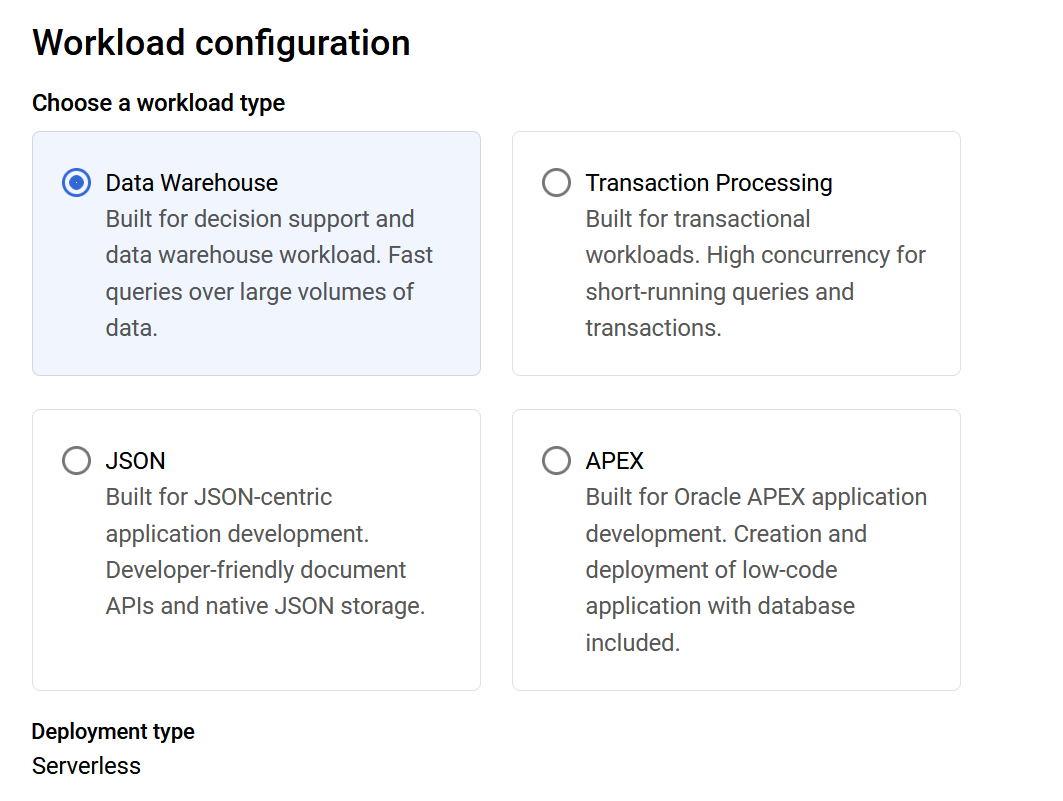Click the Workload configuration heading
This screenshot has height=801, width=1063.
[x=221, y=43]
